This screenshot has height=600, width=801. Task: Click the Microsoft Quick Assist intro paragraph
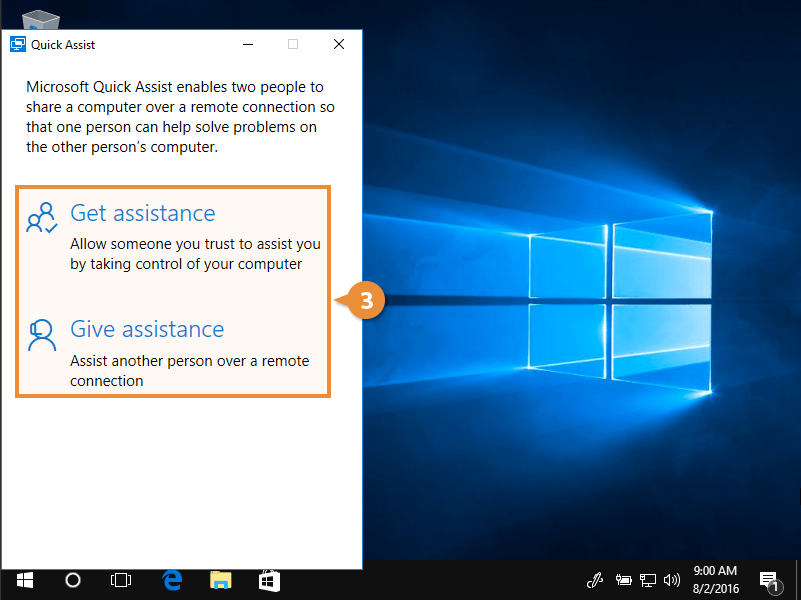pyautogui.click(x=180, y=117)
